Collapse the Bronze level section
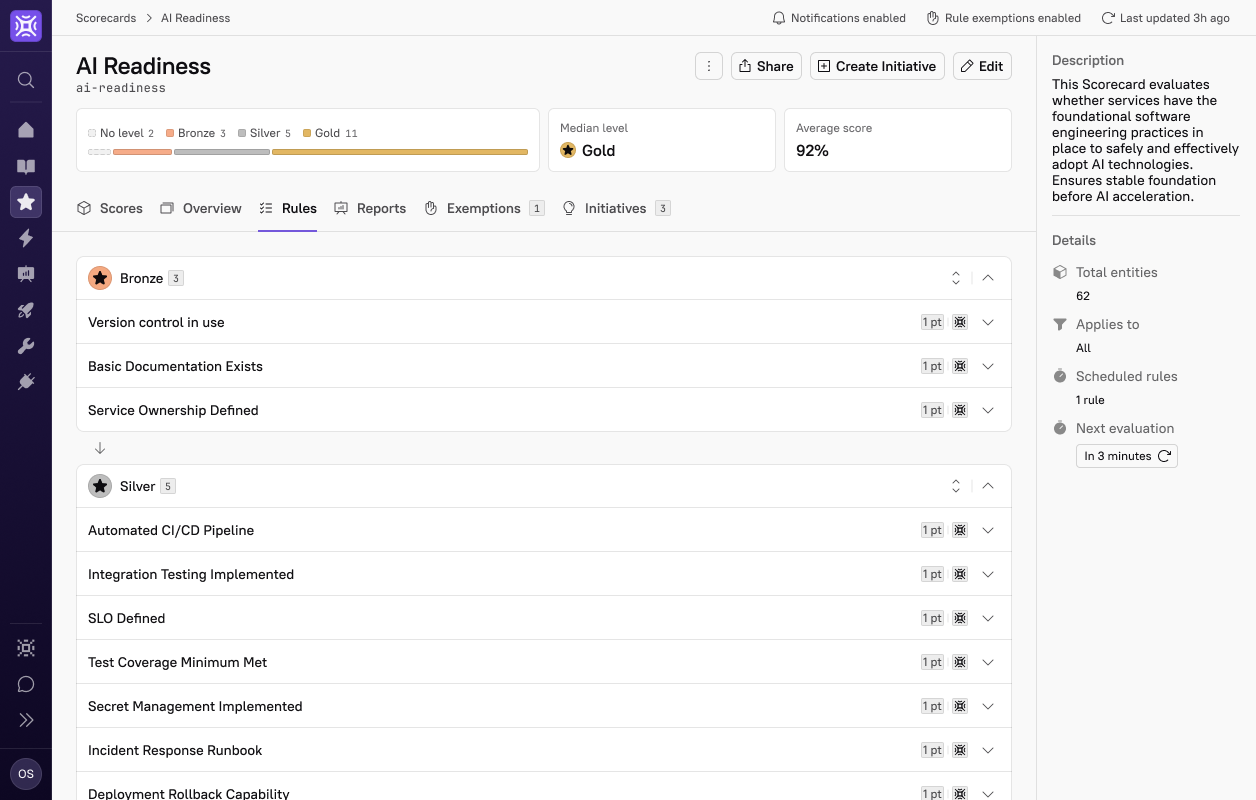Image resolution: width=1256 pixels, height=800 pixels. 988,278
